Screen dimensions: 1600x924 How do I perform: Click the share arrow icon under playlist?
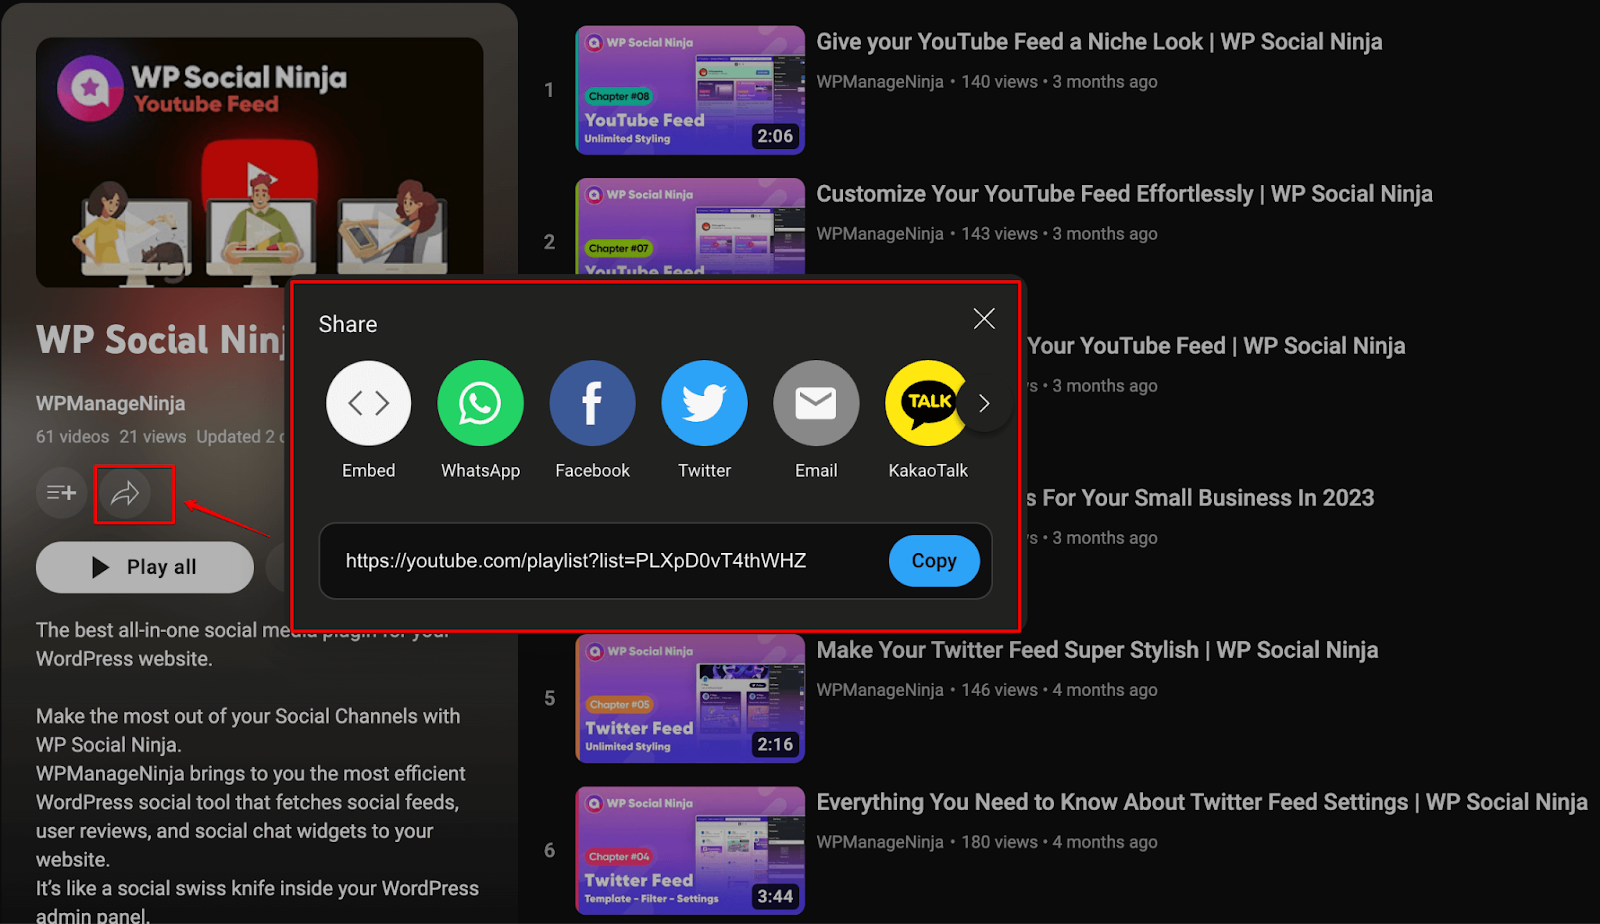coord(125,493)
